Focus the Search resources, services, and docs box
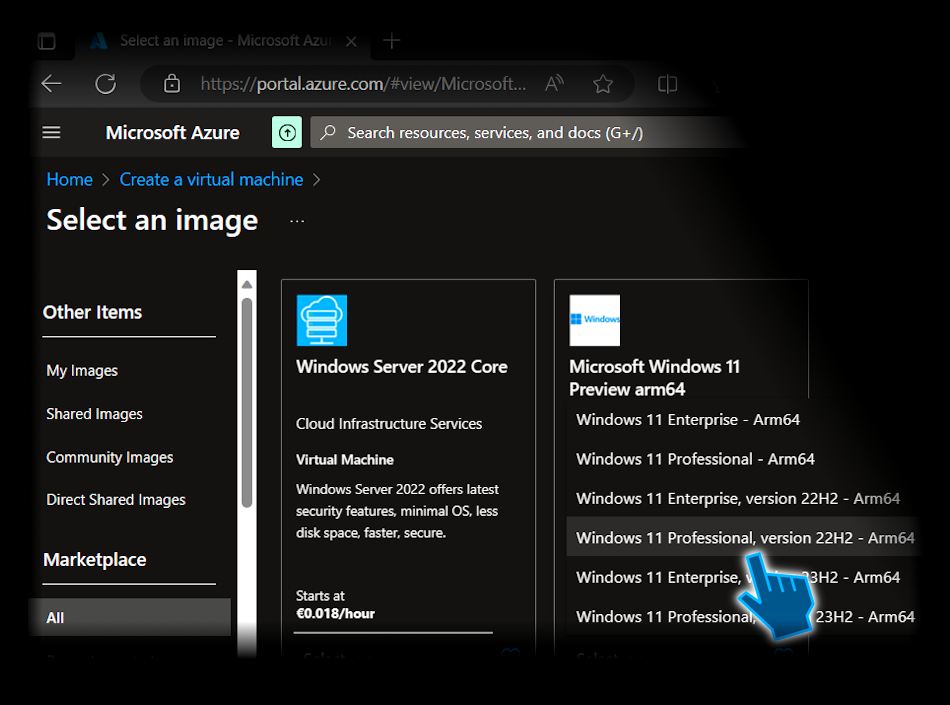950x705 pixels. [x=527, y=132]
